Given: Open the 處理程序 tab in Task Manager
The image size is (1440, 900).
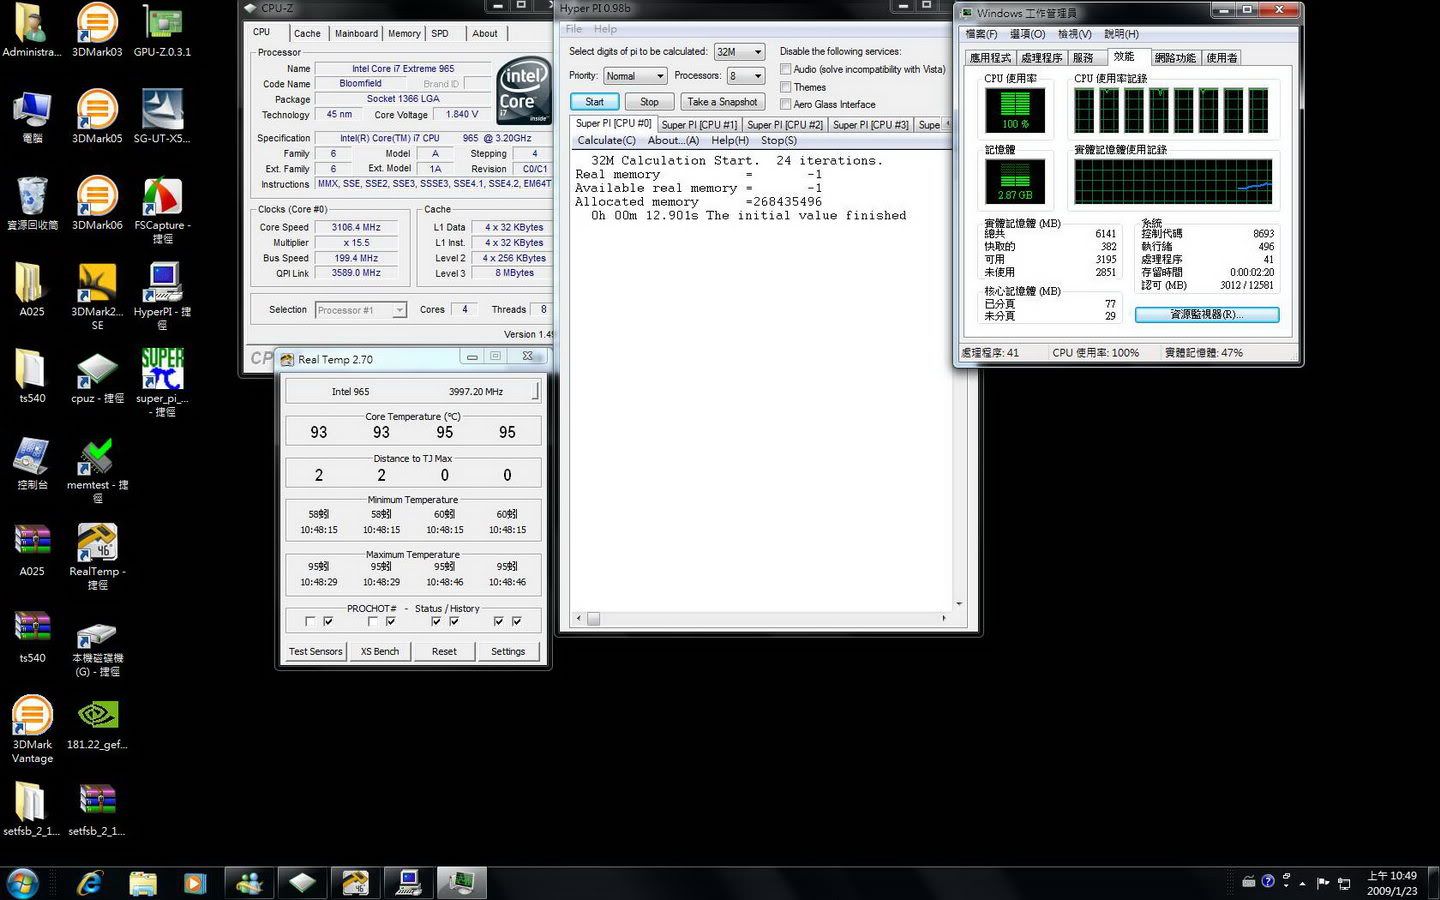Looking at the screenshot, I should pyautogui.click(x=1041, y=58).
